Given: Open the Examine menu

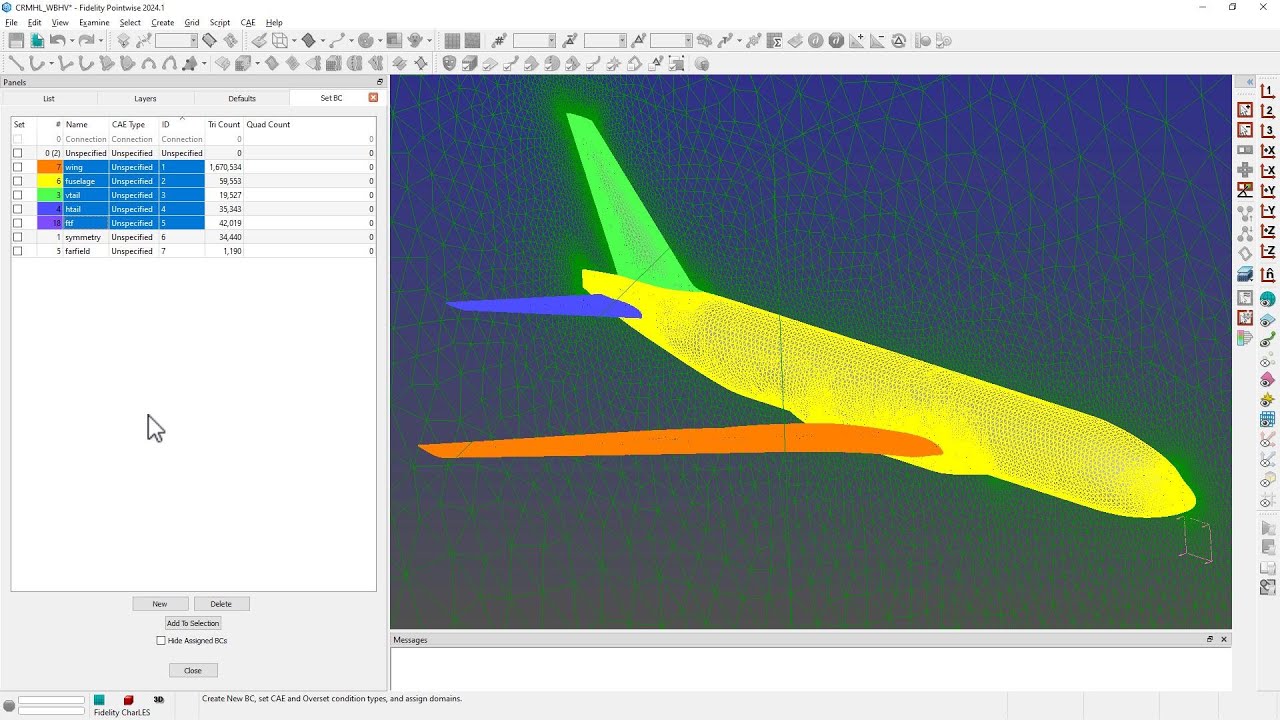Looking at the screenshot, I should tap(94, 22).
